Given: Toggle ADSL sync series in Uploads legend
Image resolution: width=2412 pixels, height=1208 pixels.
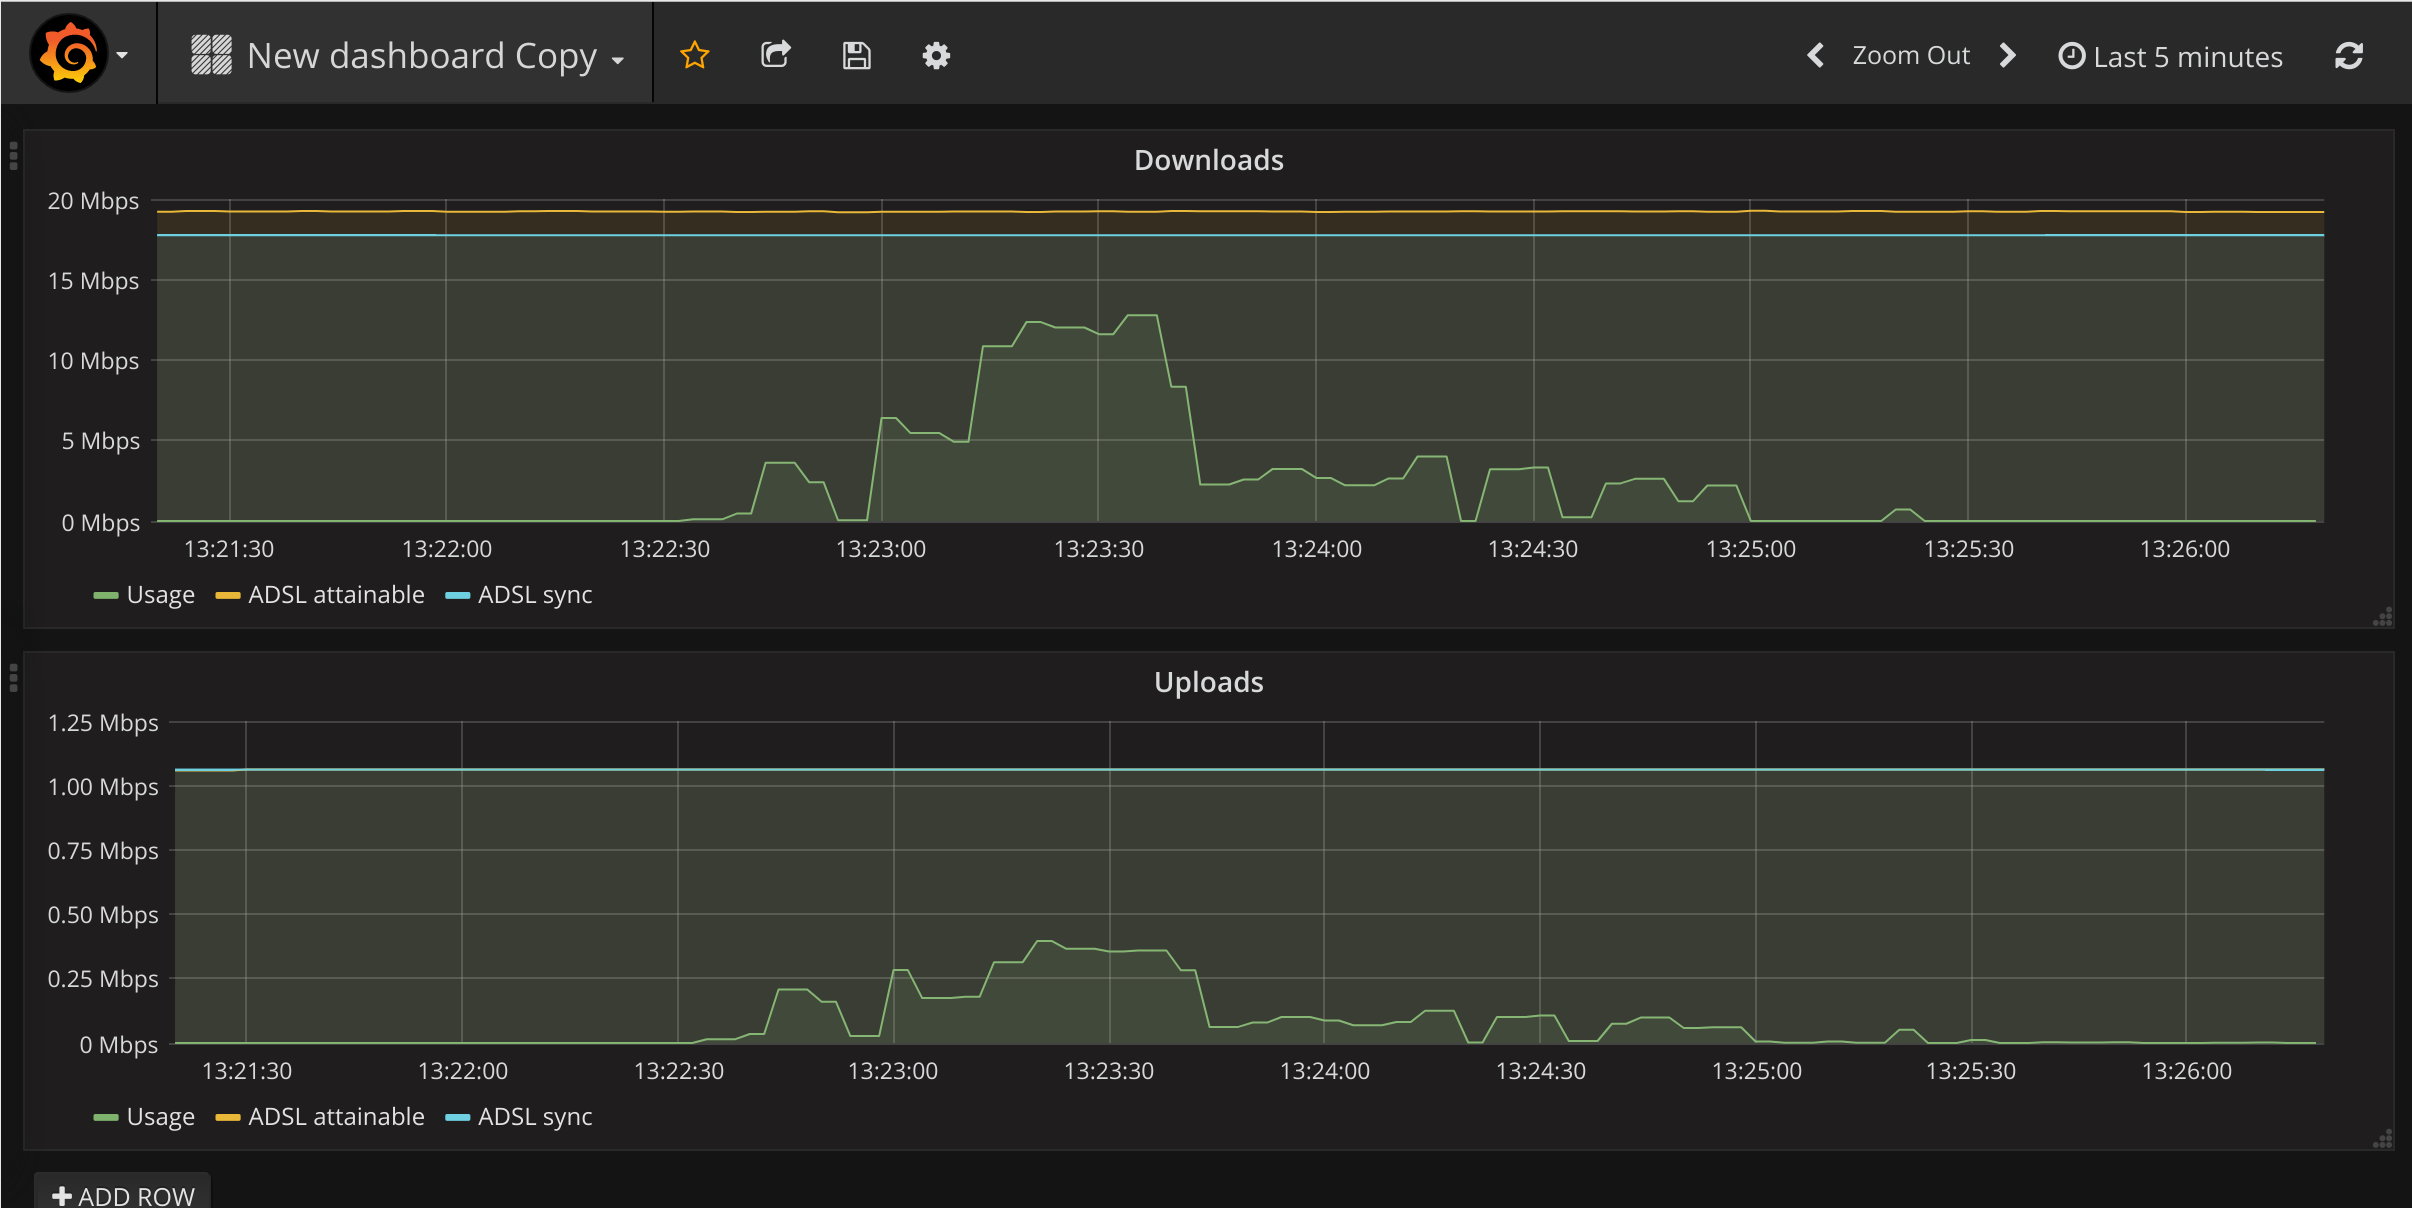Looking at the screenshot, I should coord(534,1117).
